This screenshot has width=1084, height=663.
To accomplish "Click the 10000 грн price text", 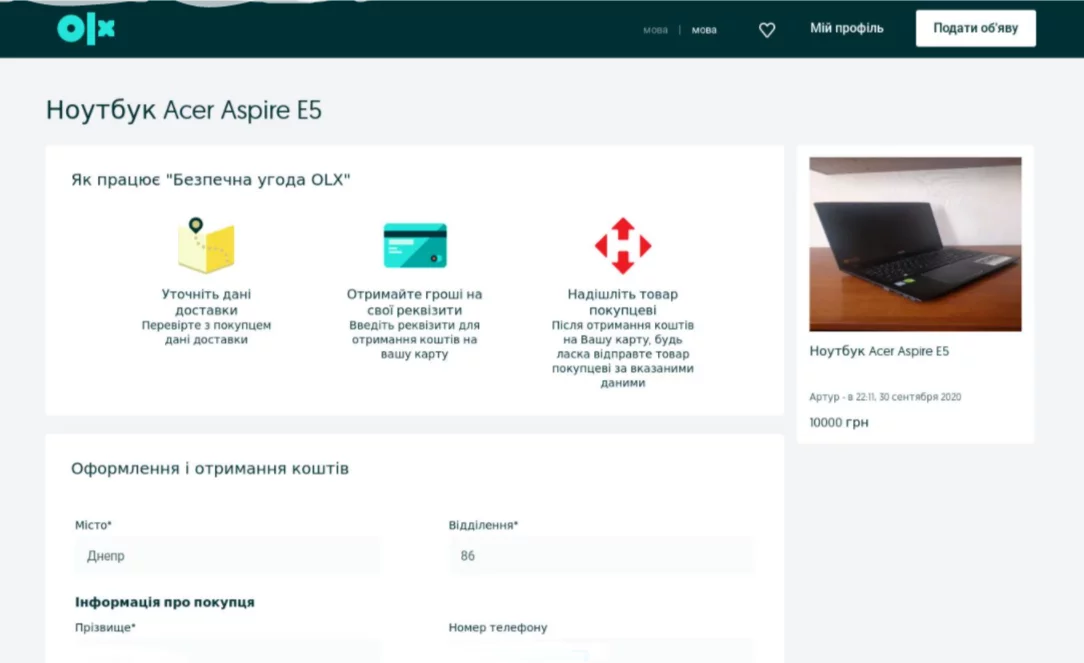I will pos(839,422).
